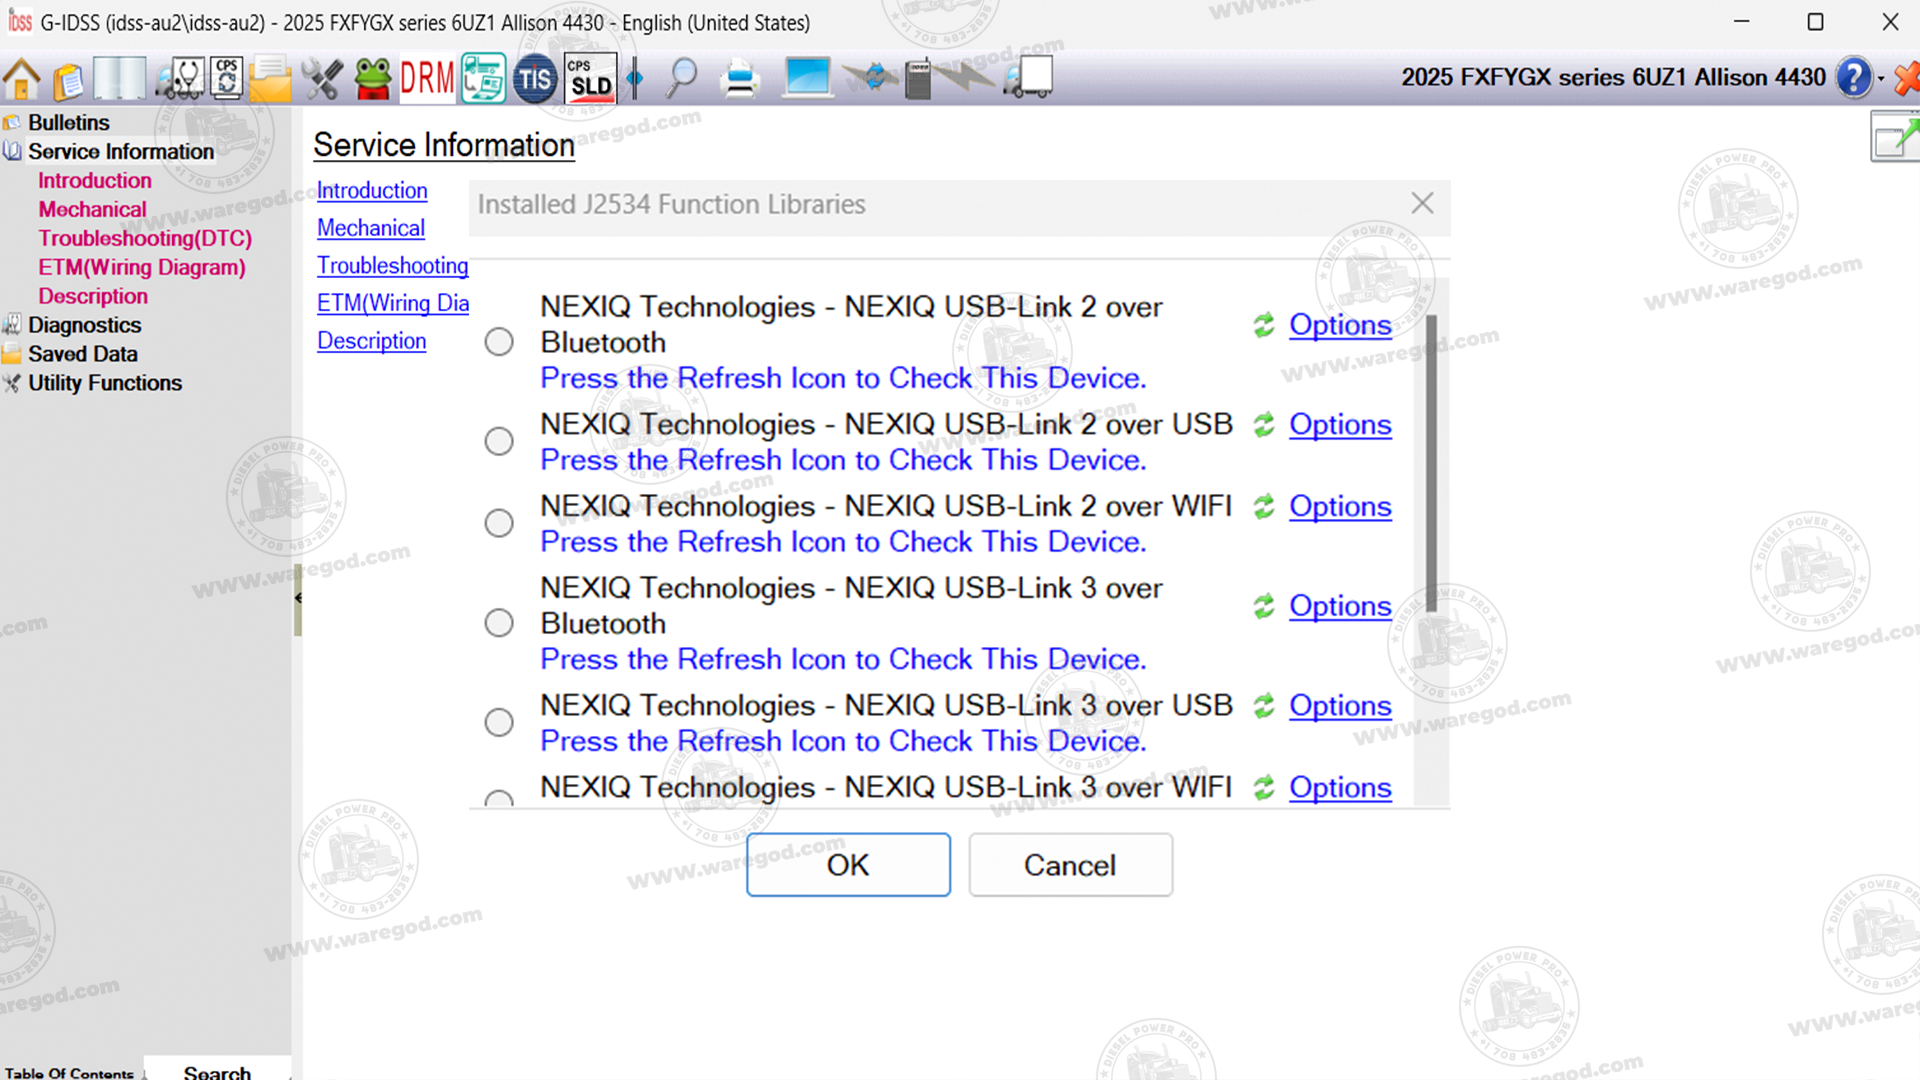Open the DRM toolbar icon
1920x1080 pixels.
pyautogui.click(x=427, y=78)
